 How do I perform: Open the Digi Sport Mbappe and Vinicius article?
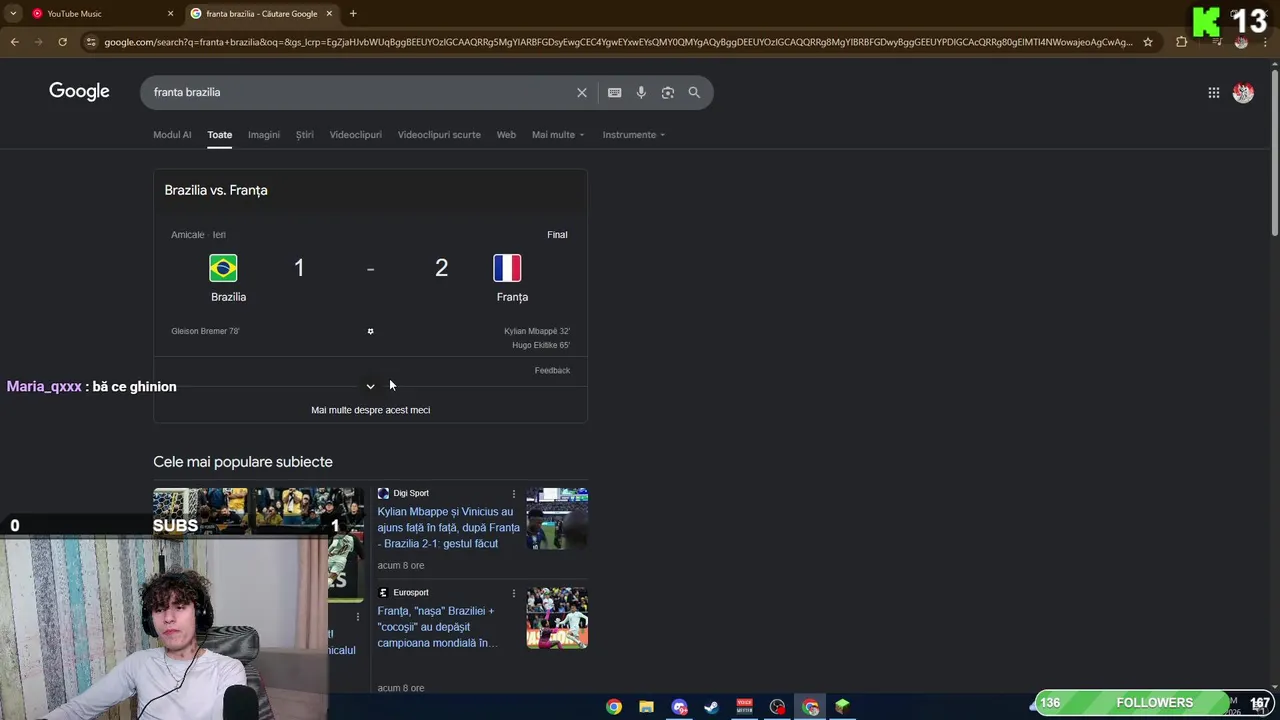448,528
